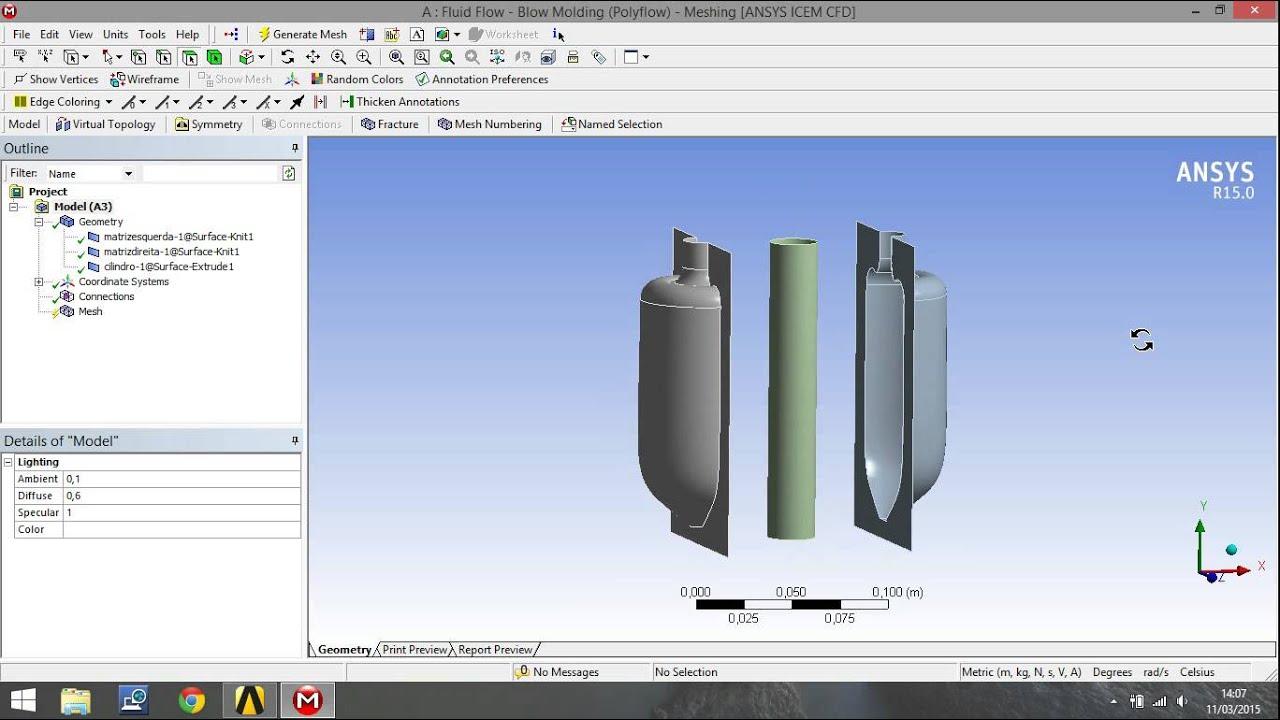Pin the Outline panel

[295, 148]
